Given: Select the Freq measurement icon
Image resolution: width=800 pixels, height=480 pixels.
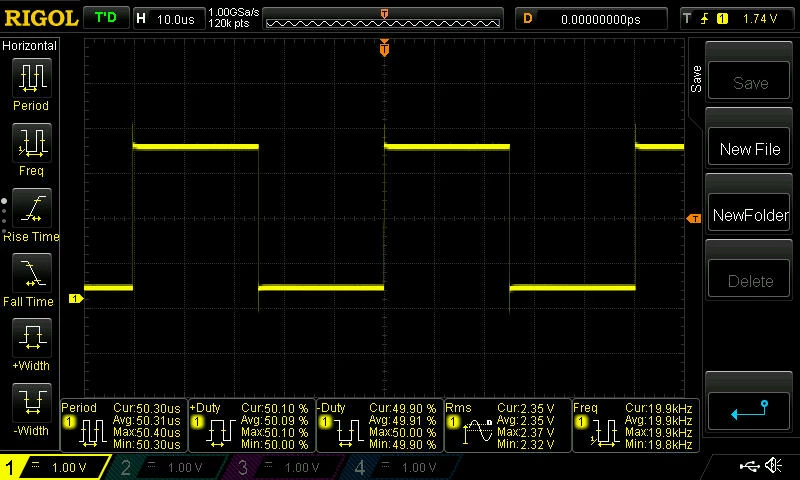Looking at the screenshot, I should pos(32,143).
